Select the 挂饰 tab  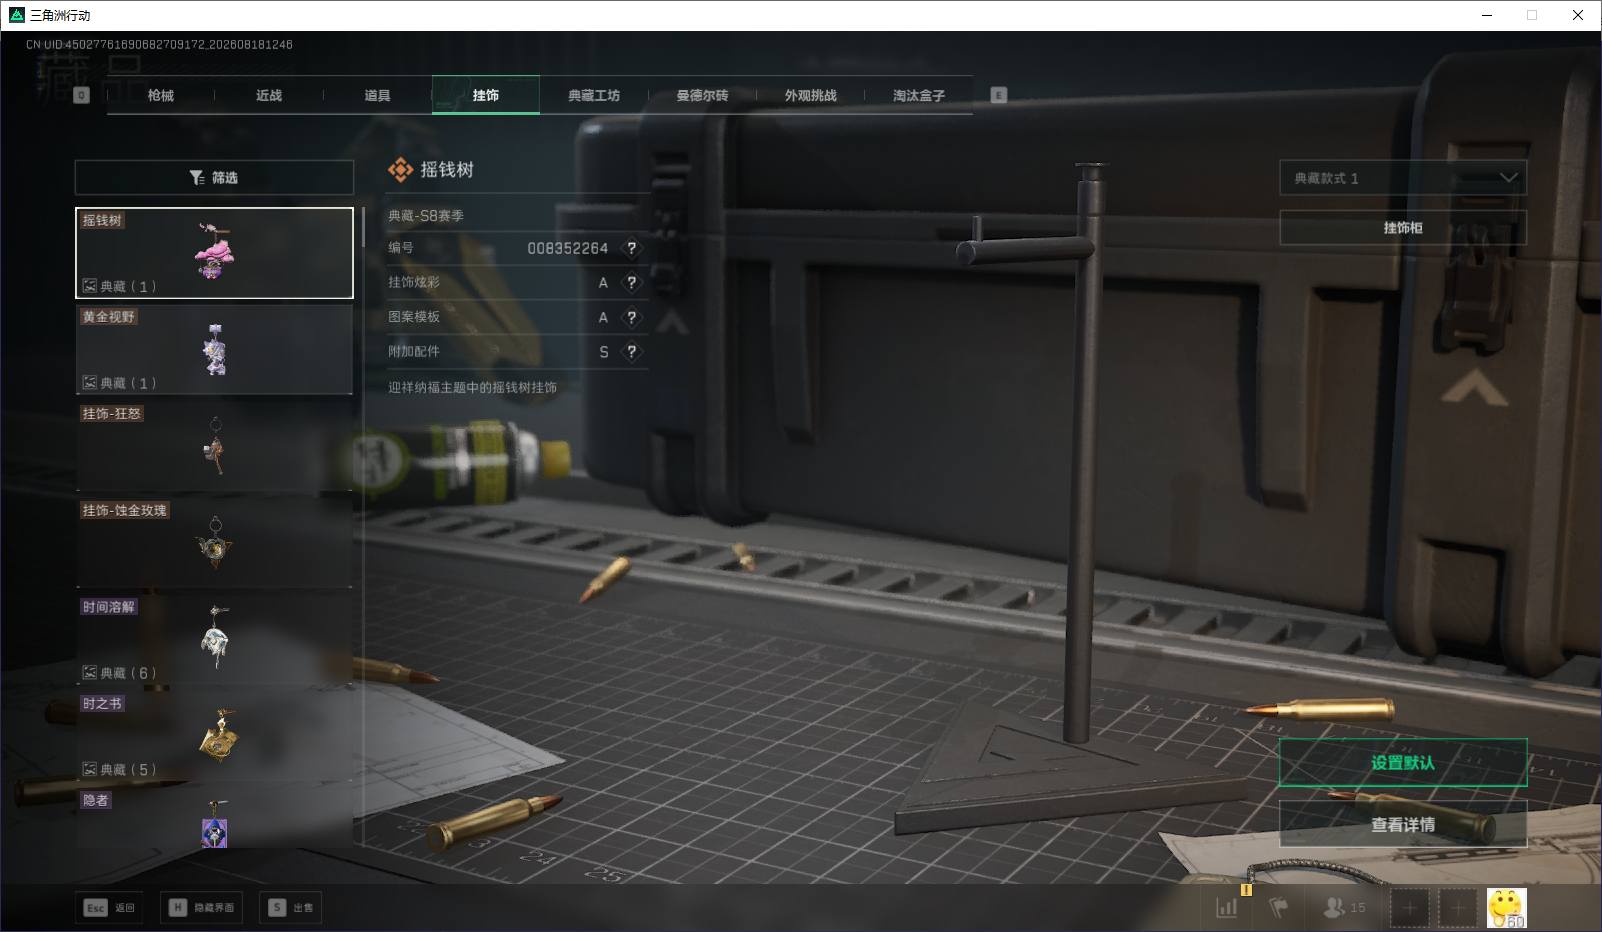pos(486,95)
